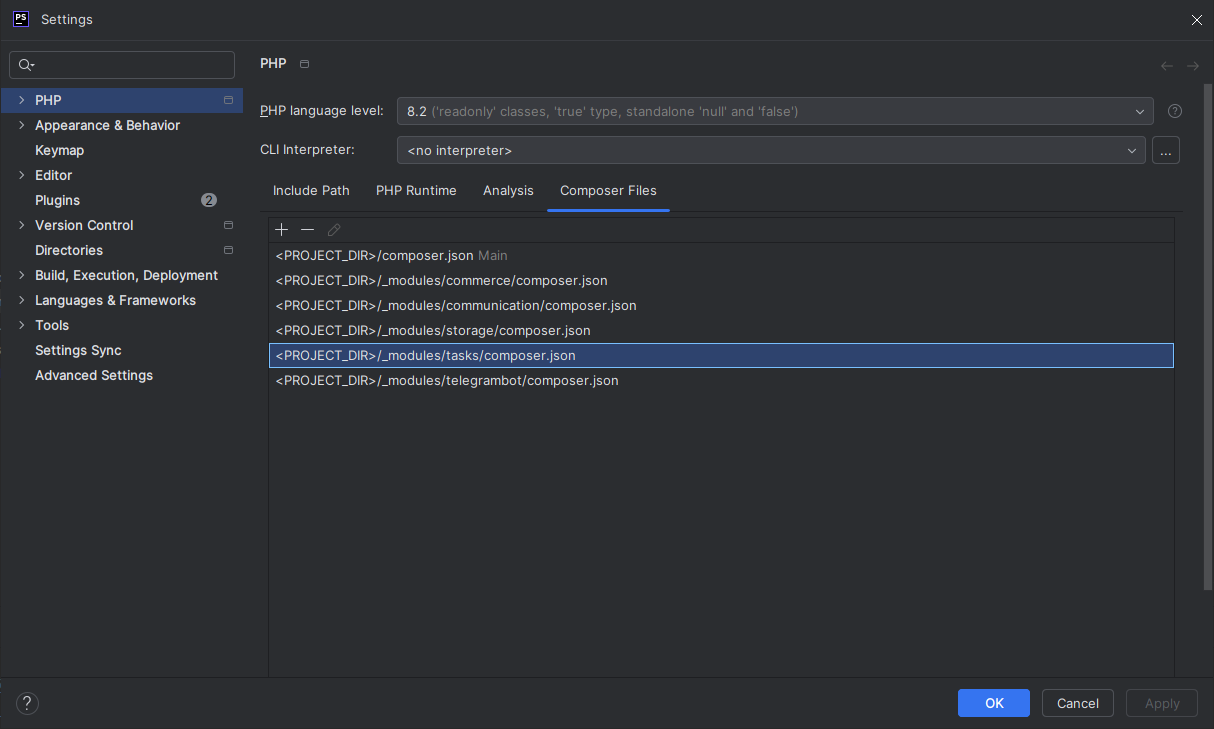Expand the Build, Execution, Deployment node
1214x729 pixels.
22,275
